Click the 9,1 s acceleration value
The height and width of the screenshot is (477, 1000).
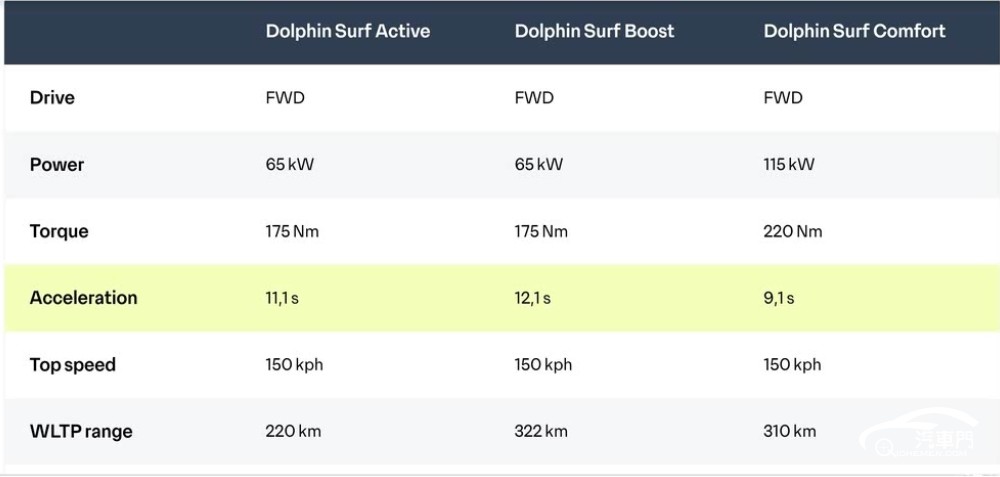point(779,298)
